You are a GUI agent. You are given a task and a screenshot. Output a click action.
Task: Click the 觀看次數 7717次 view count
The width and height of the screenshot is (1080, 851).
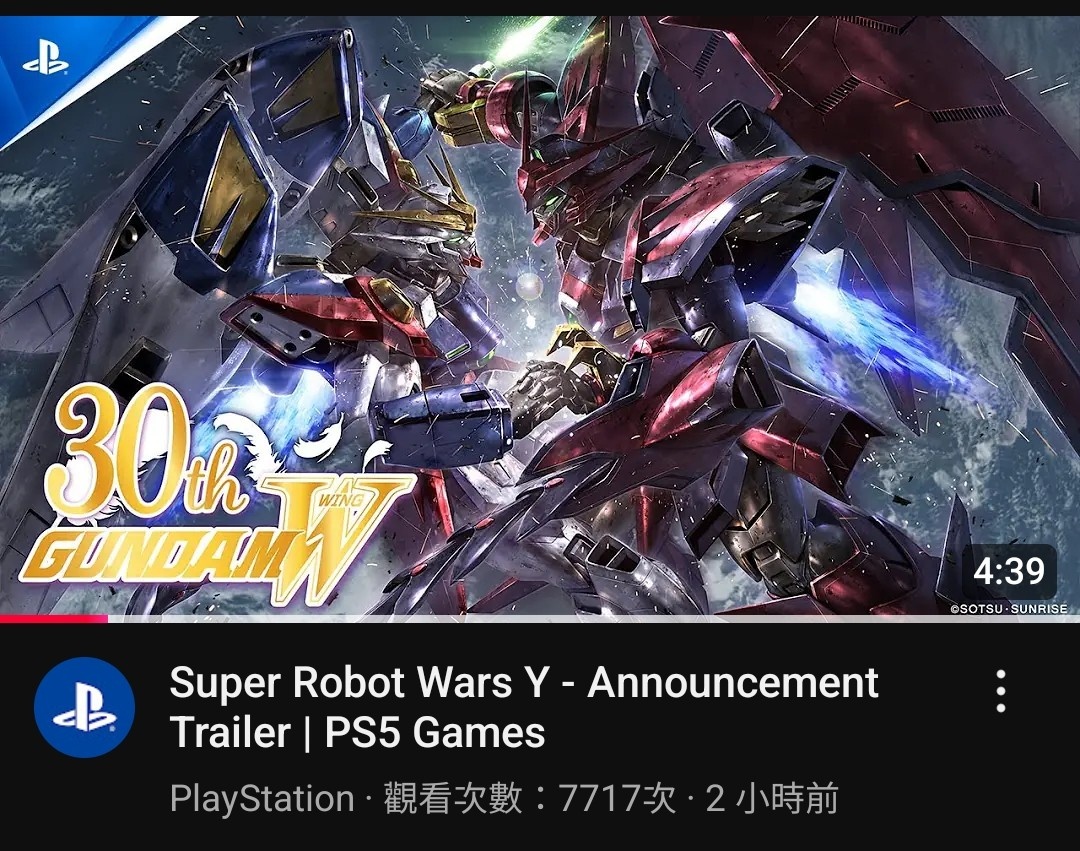click(x=530, y=799)
